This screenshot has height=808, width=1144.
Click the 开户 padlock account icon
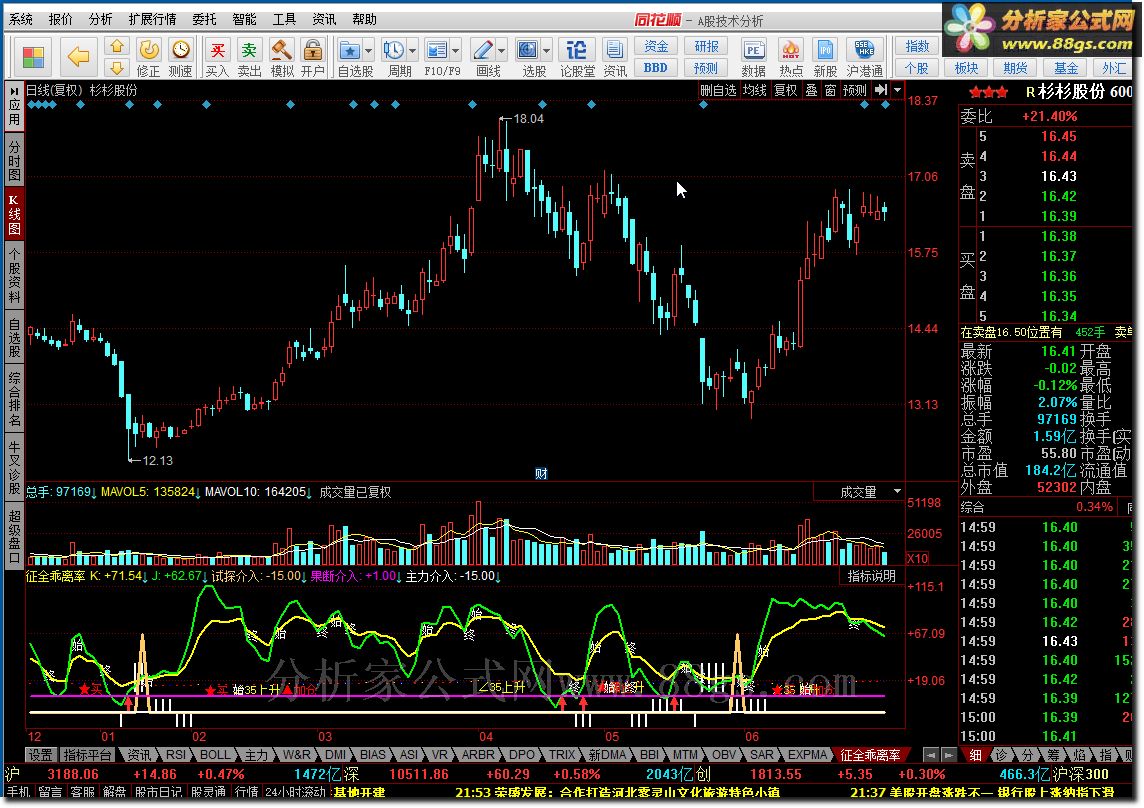click(312, 50)
